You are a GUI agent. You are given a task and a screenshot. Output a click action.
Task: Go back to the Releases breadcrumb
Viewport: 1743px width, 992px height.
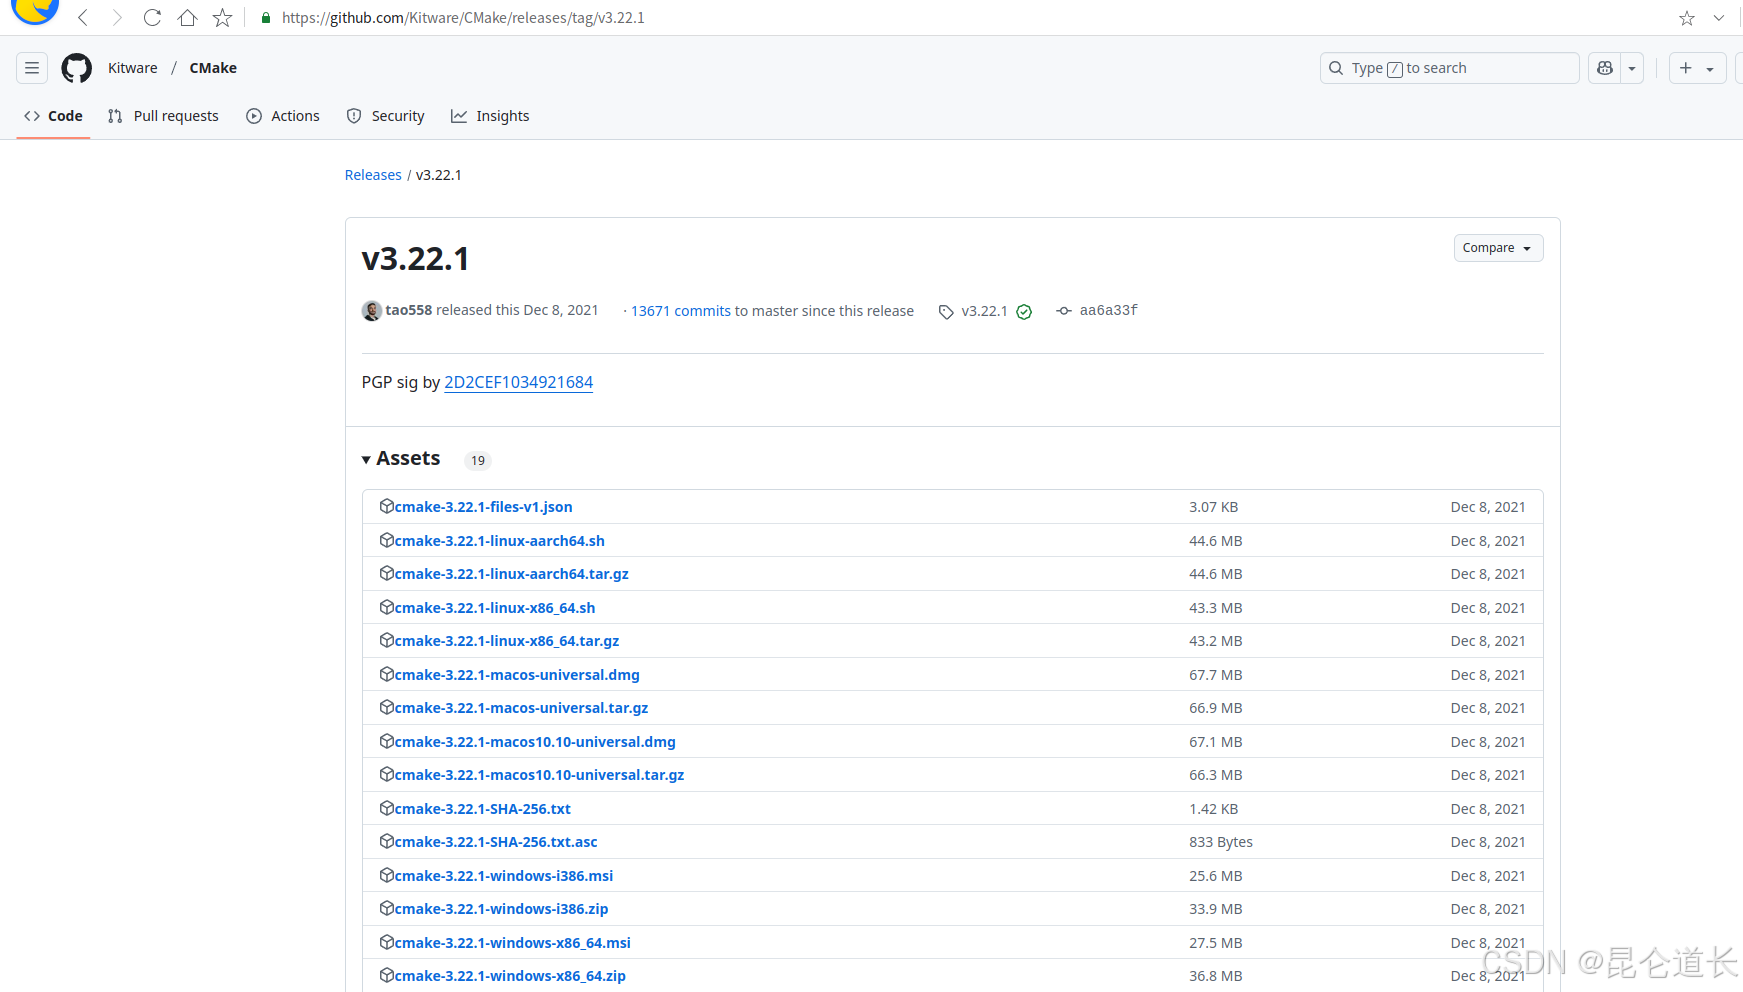pyautogui.click(x=373, y=175)
